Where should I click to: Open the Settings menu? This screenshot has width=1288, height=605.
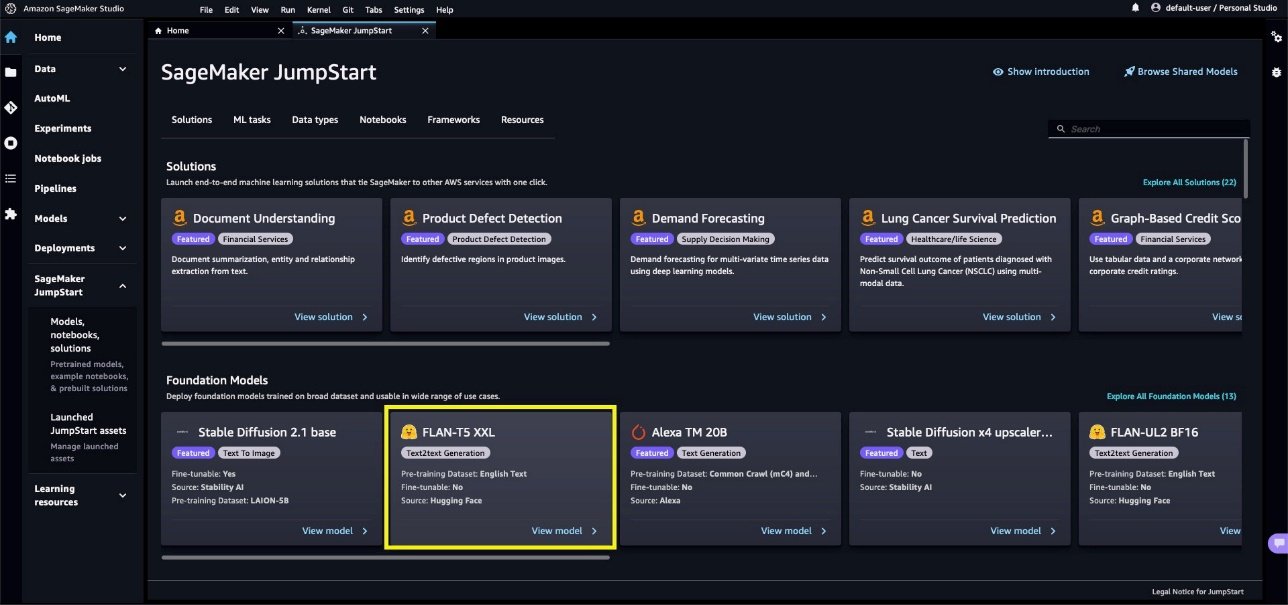coord(409,9)
